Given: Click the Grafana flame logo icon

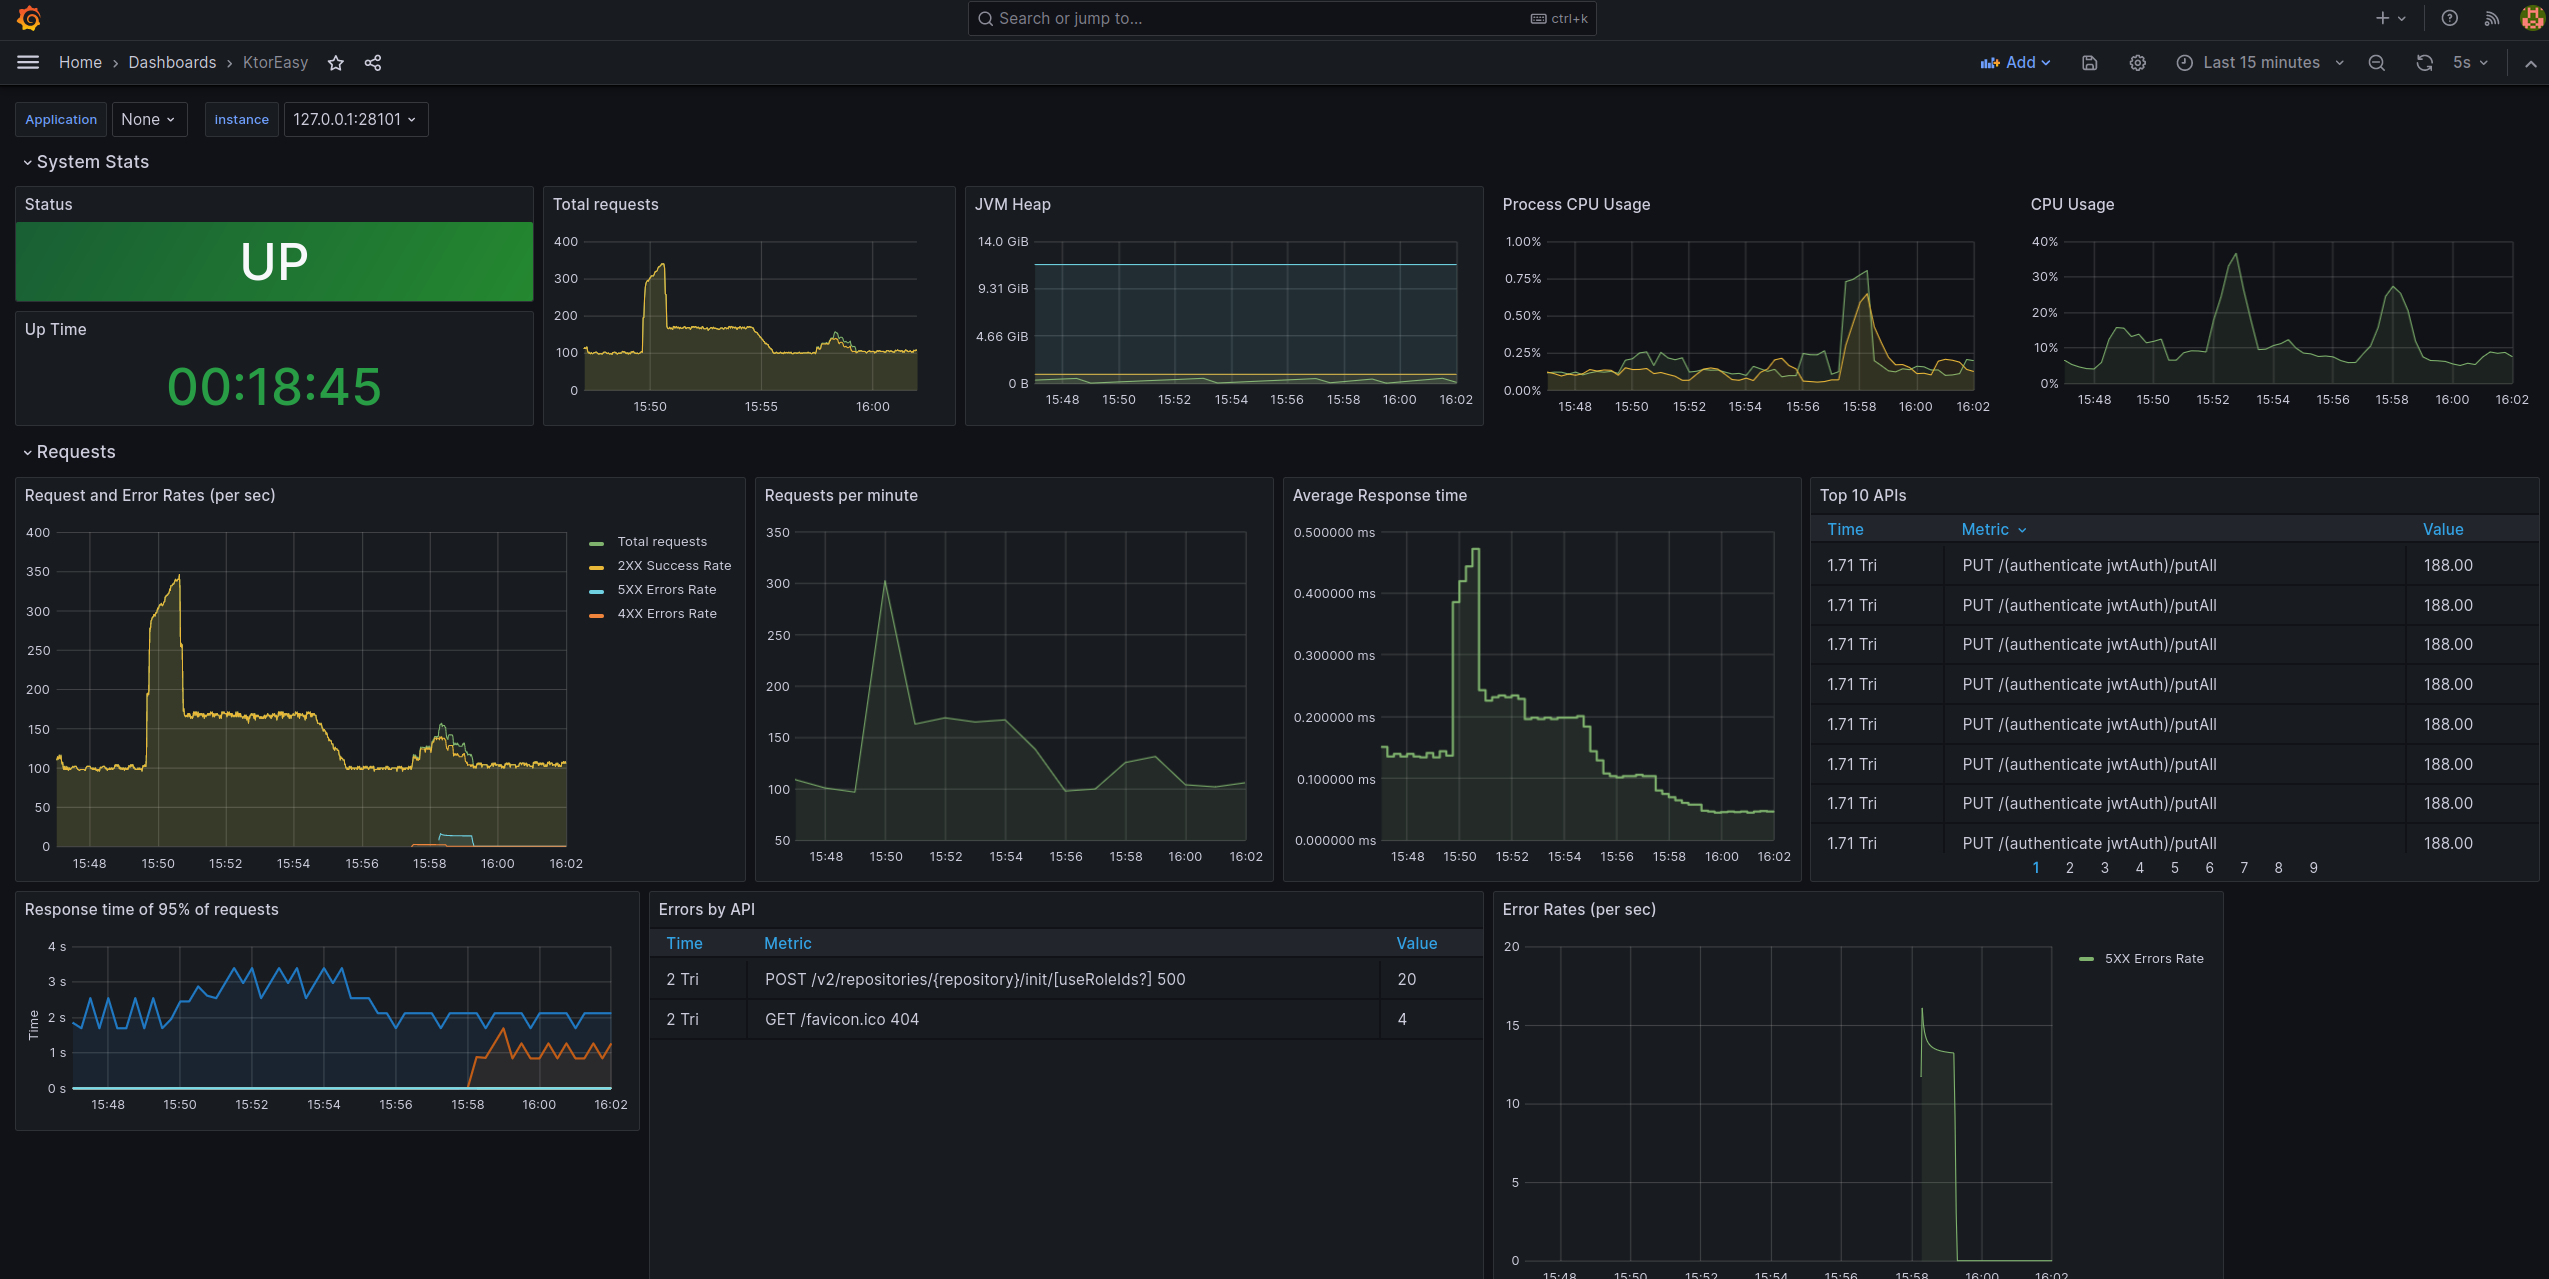Looking at the screenshot, I should (x=28, y=18).
